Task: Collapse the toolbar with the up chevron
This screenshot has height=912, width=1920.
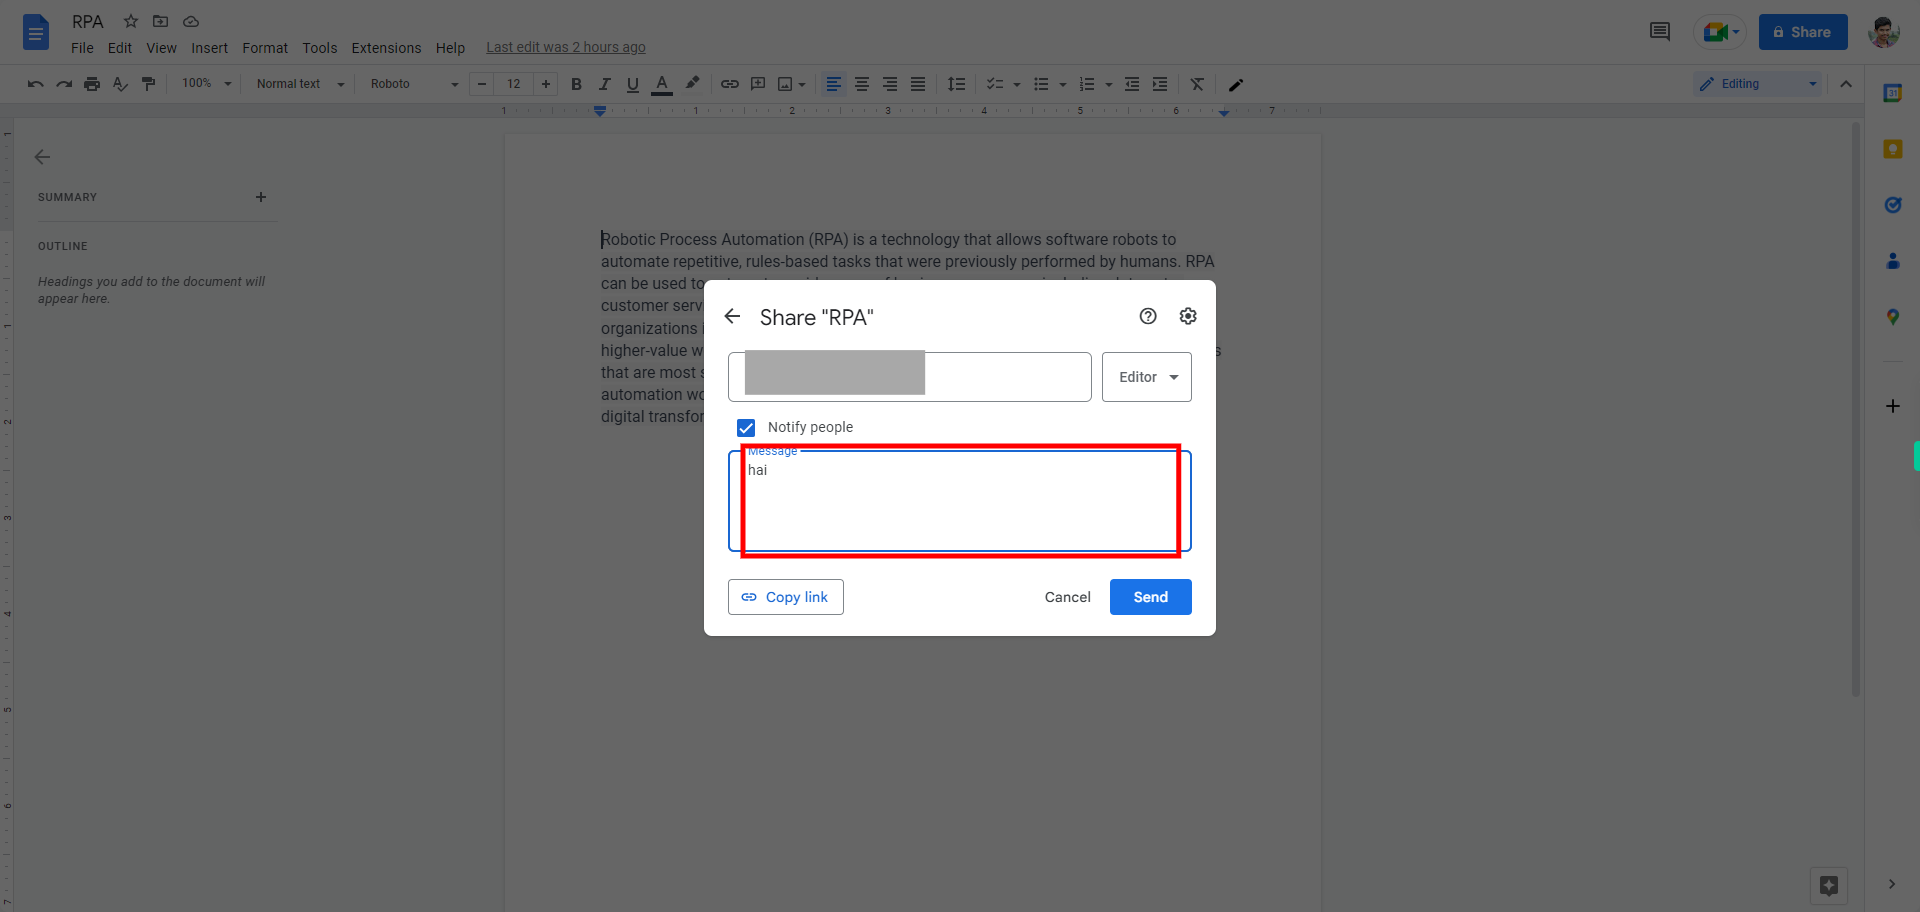Action: coord(1846,84)
